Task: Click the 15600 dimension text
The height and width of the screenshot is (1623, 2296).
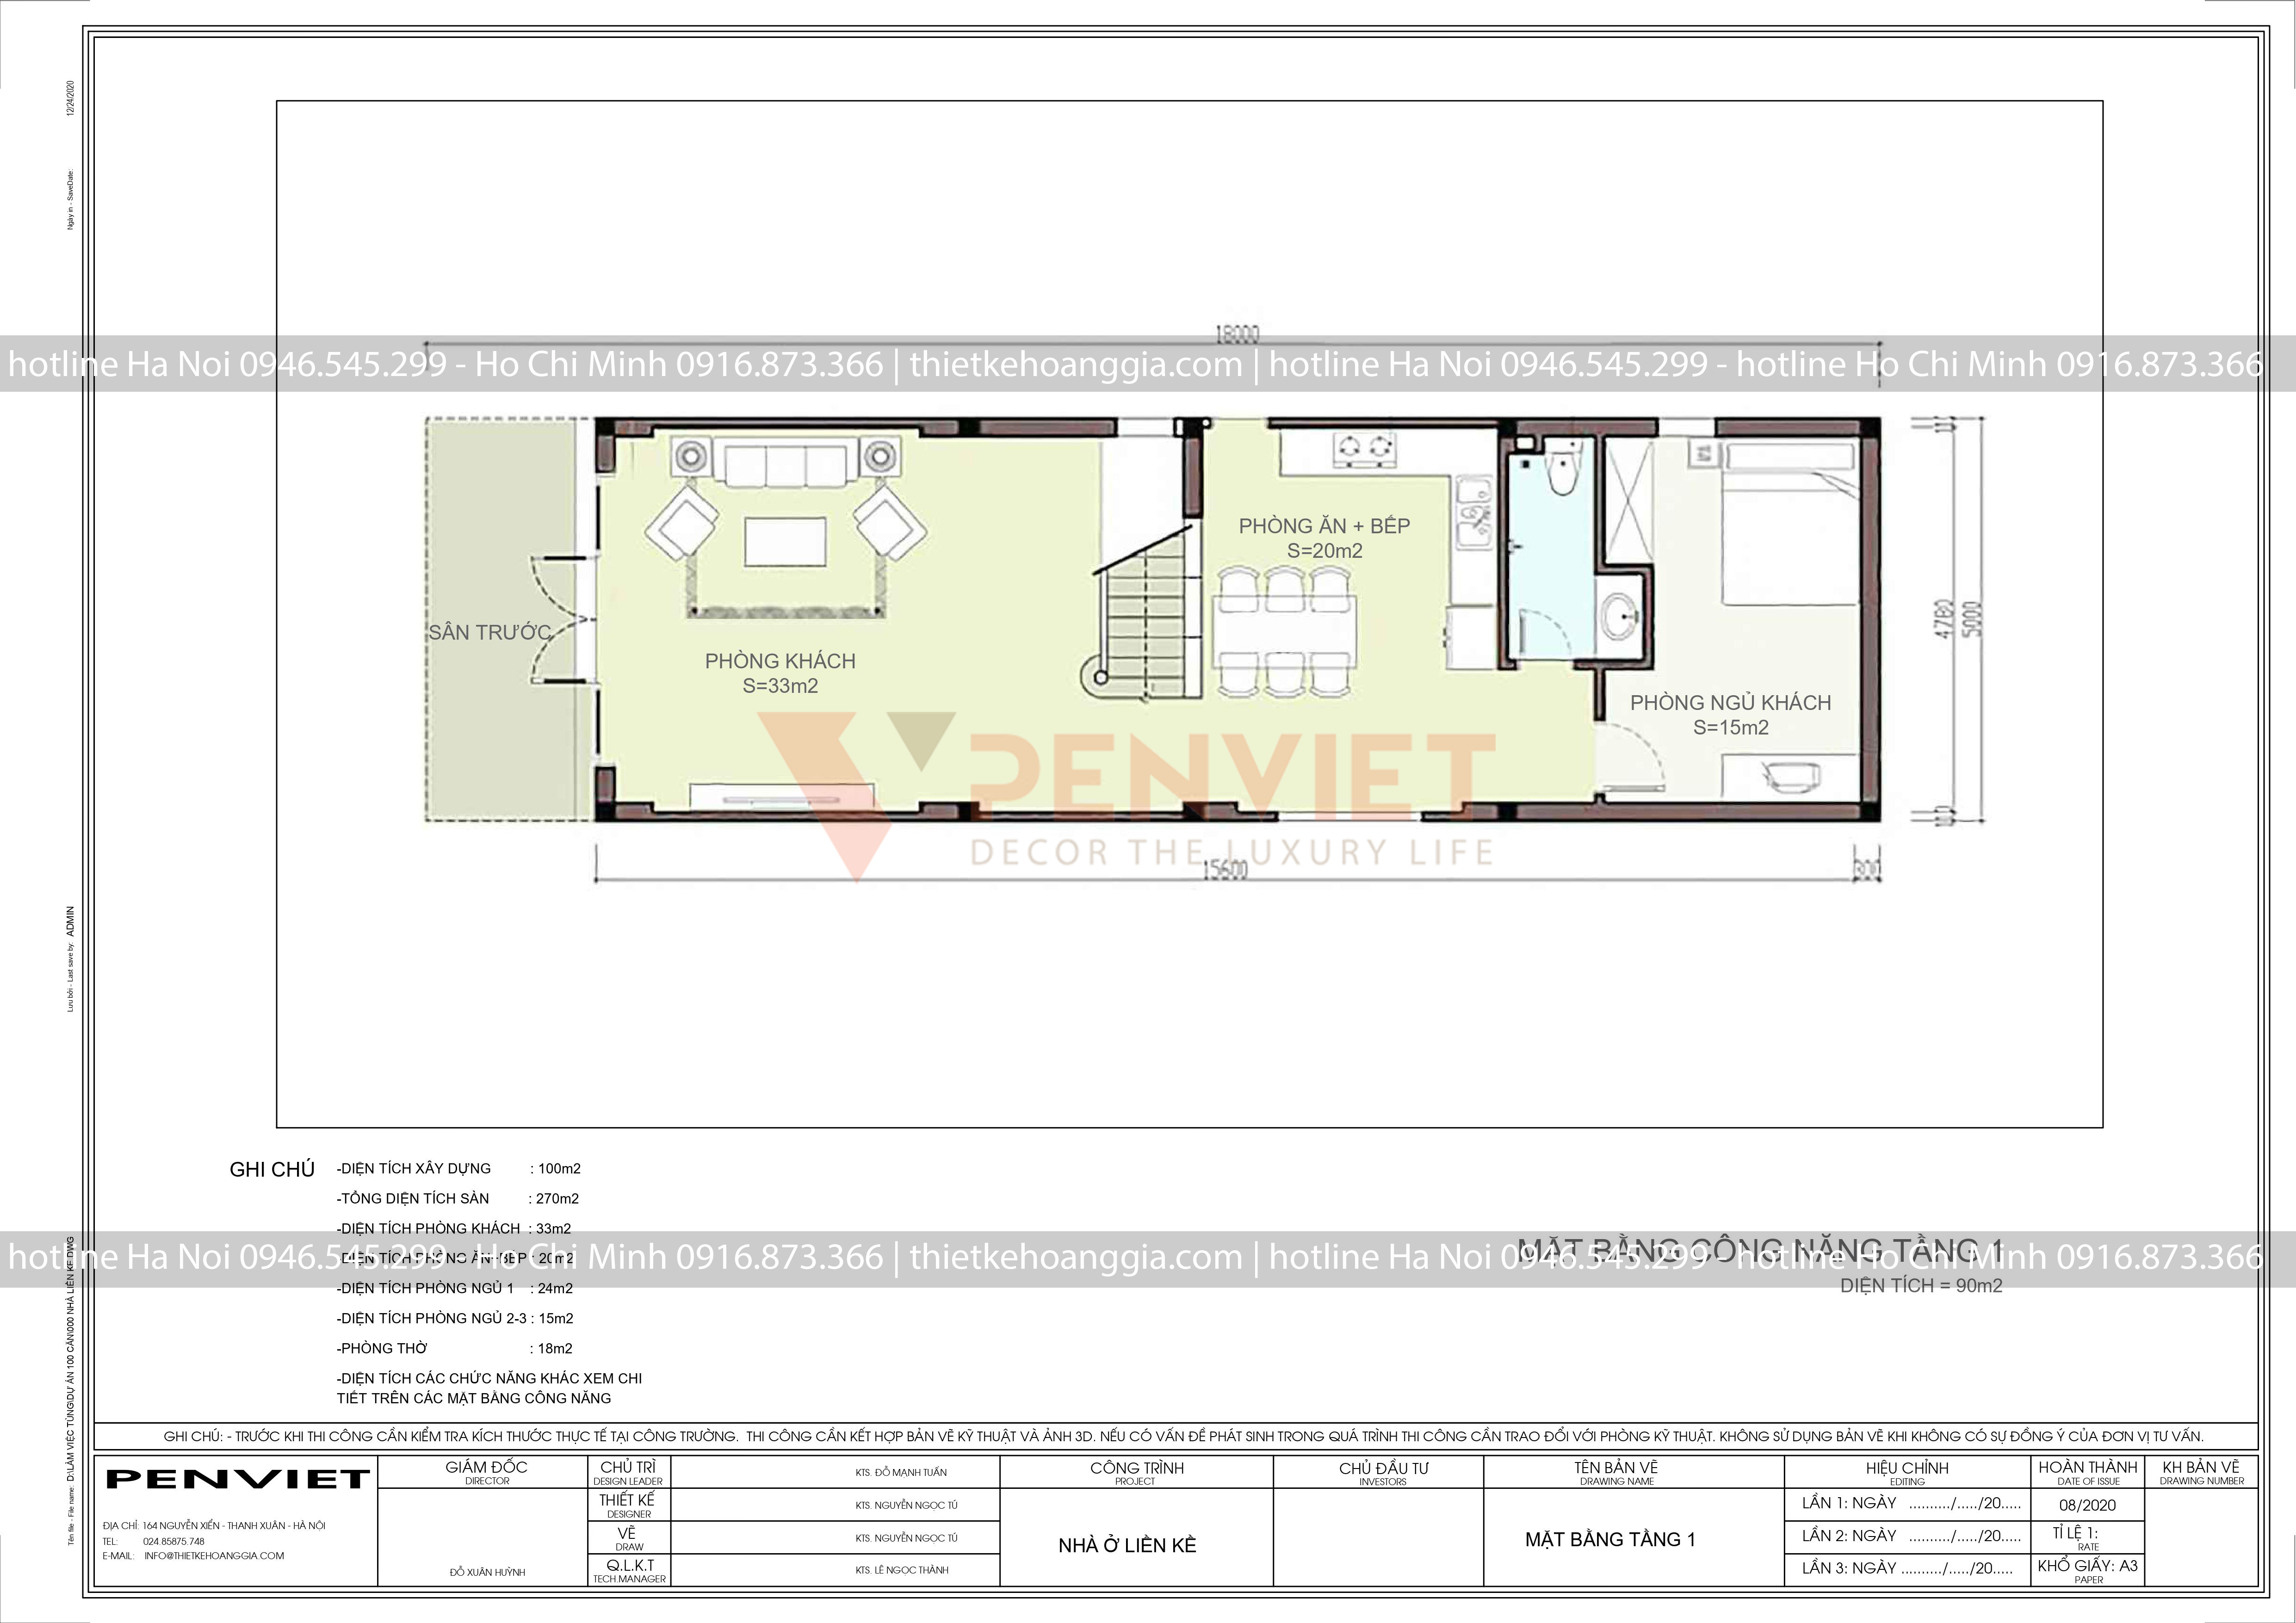Action: click(1225, 870)
